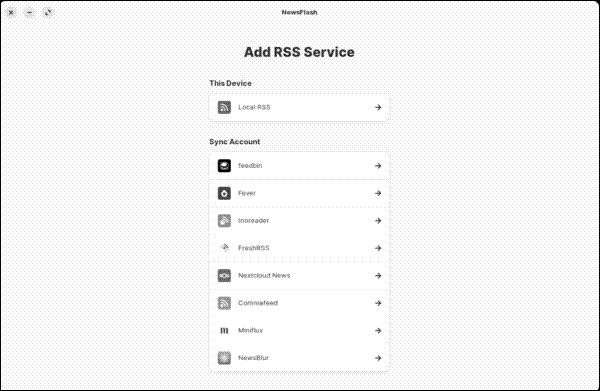Select the Fever label
Viewport: 600px width, 391px height.
click(x=247, y=193)
